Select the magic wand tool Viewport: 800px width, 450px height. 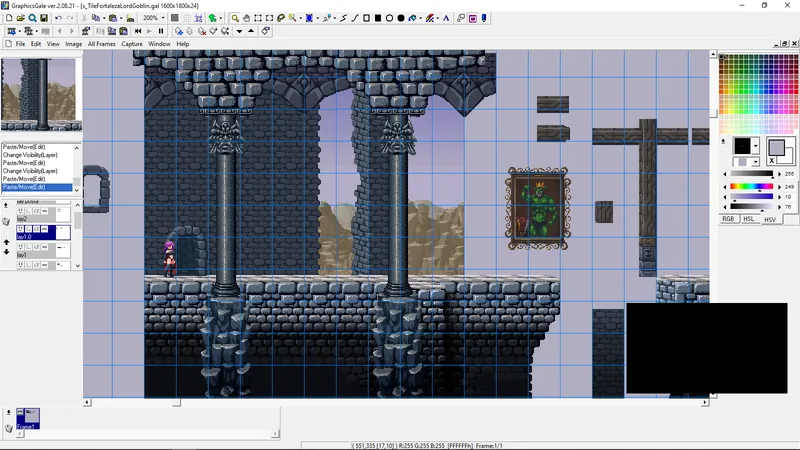[292, 18]
